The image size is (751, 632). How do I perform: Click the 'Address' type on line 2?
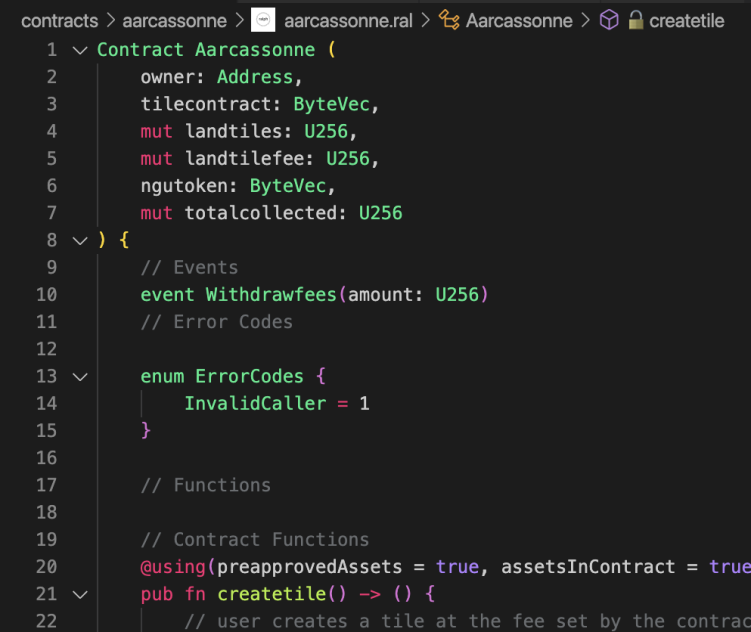pyautogui.click(x=255, y=77)
